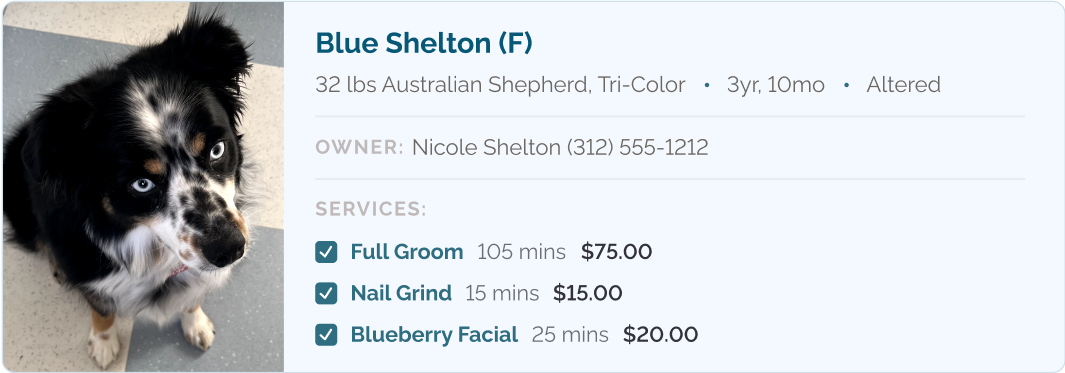Click the Australian Shepherd, Tri-Color breed text

533,85
